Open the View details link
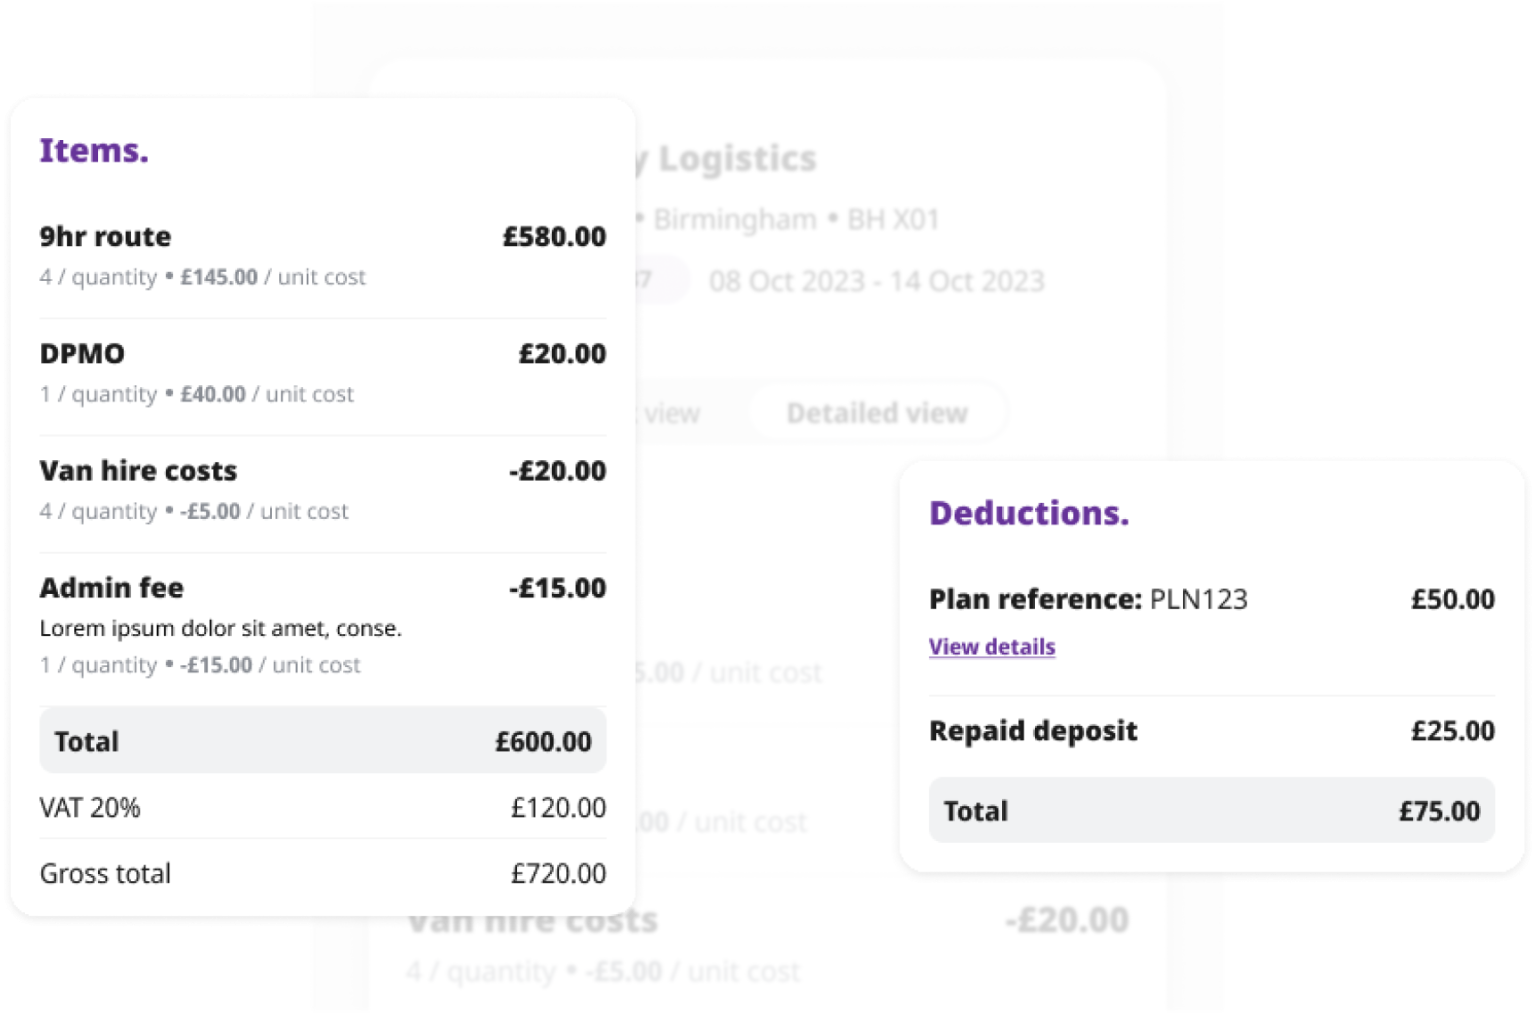This screenshot has height=1014, width=1536. point(991,647)
